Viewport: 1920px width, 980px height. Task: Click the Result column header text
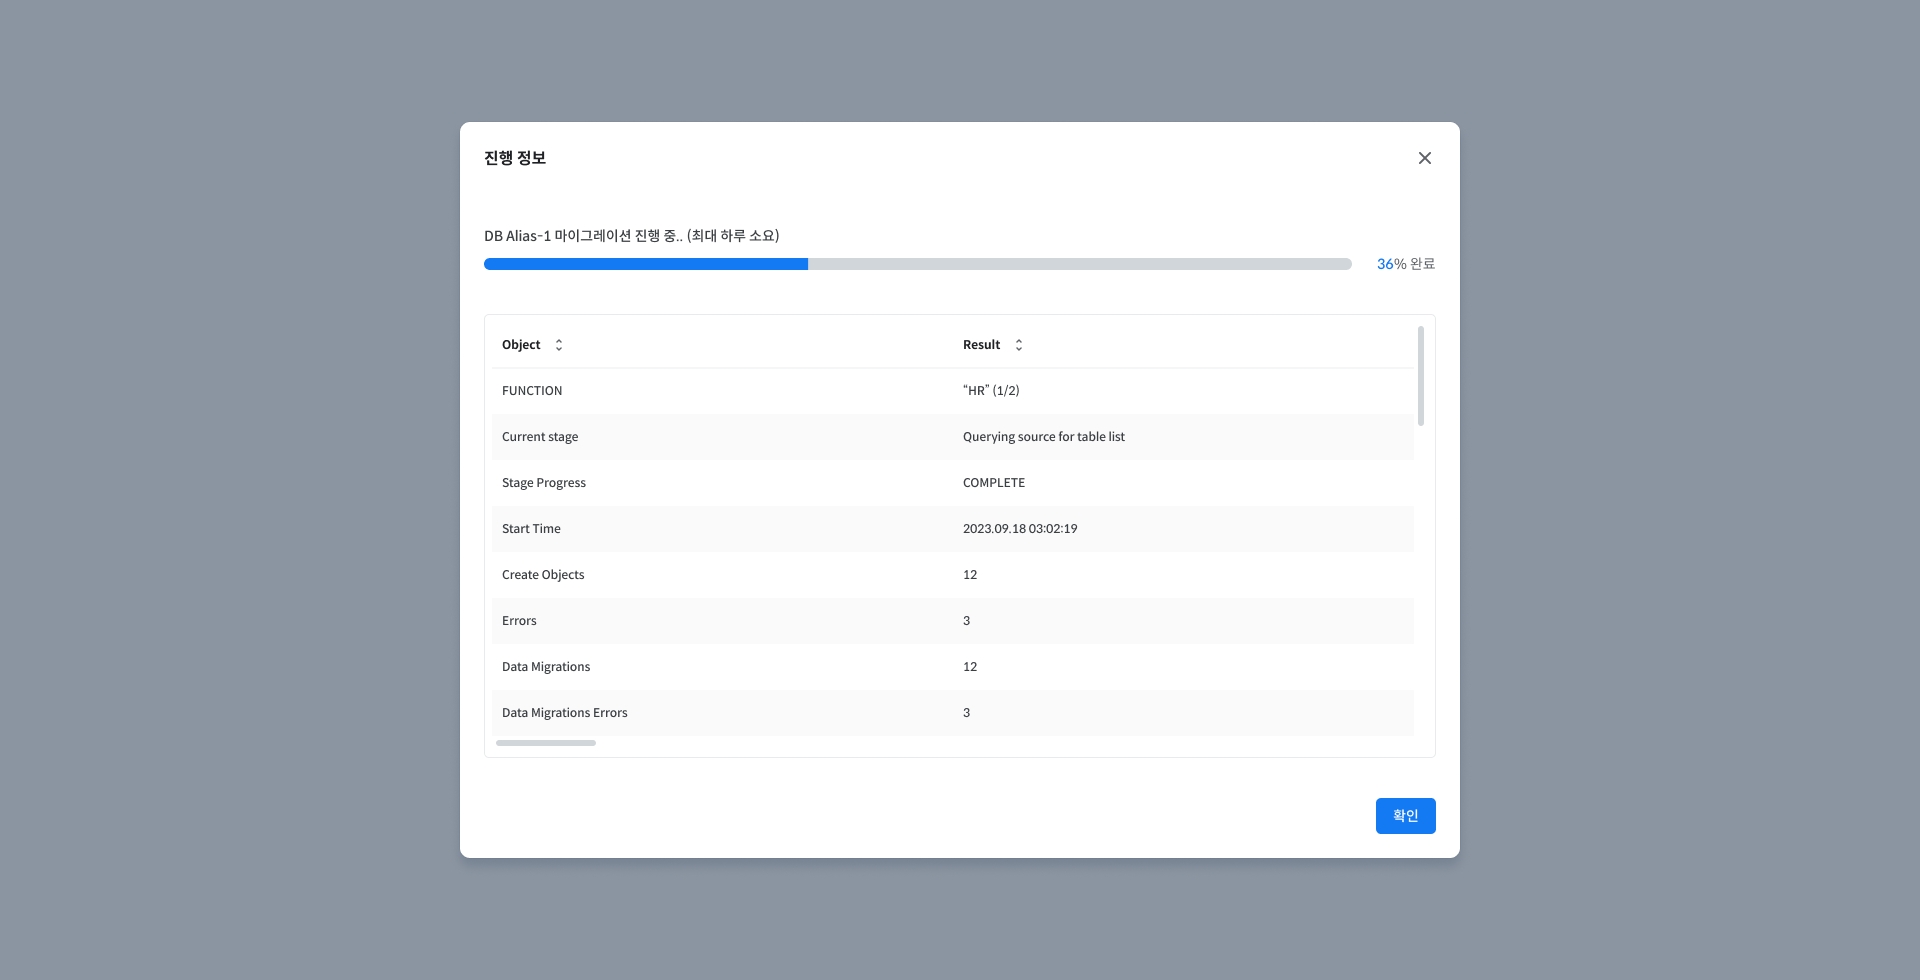click(981, 345)
